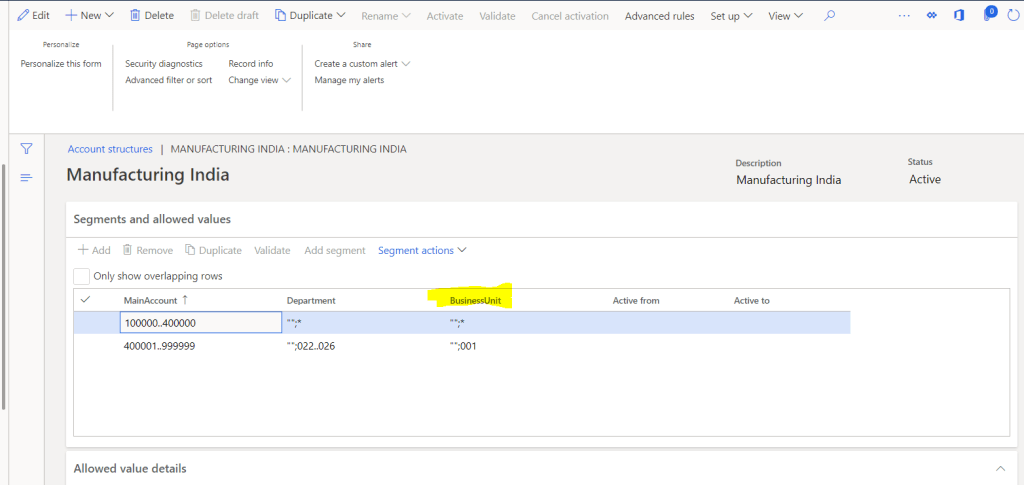
Task: Open the View menu
Action: (785, 16)
